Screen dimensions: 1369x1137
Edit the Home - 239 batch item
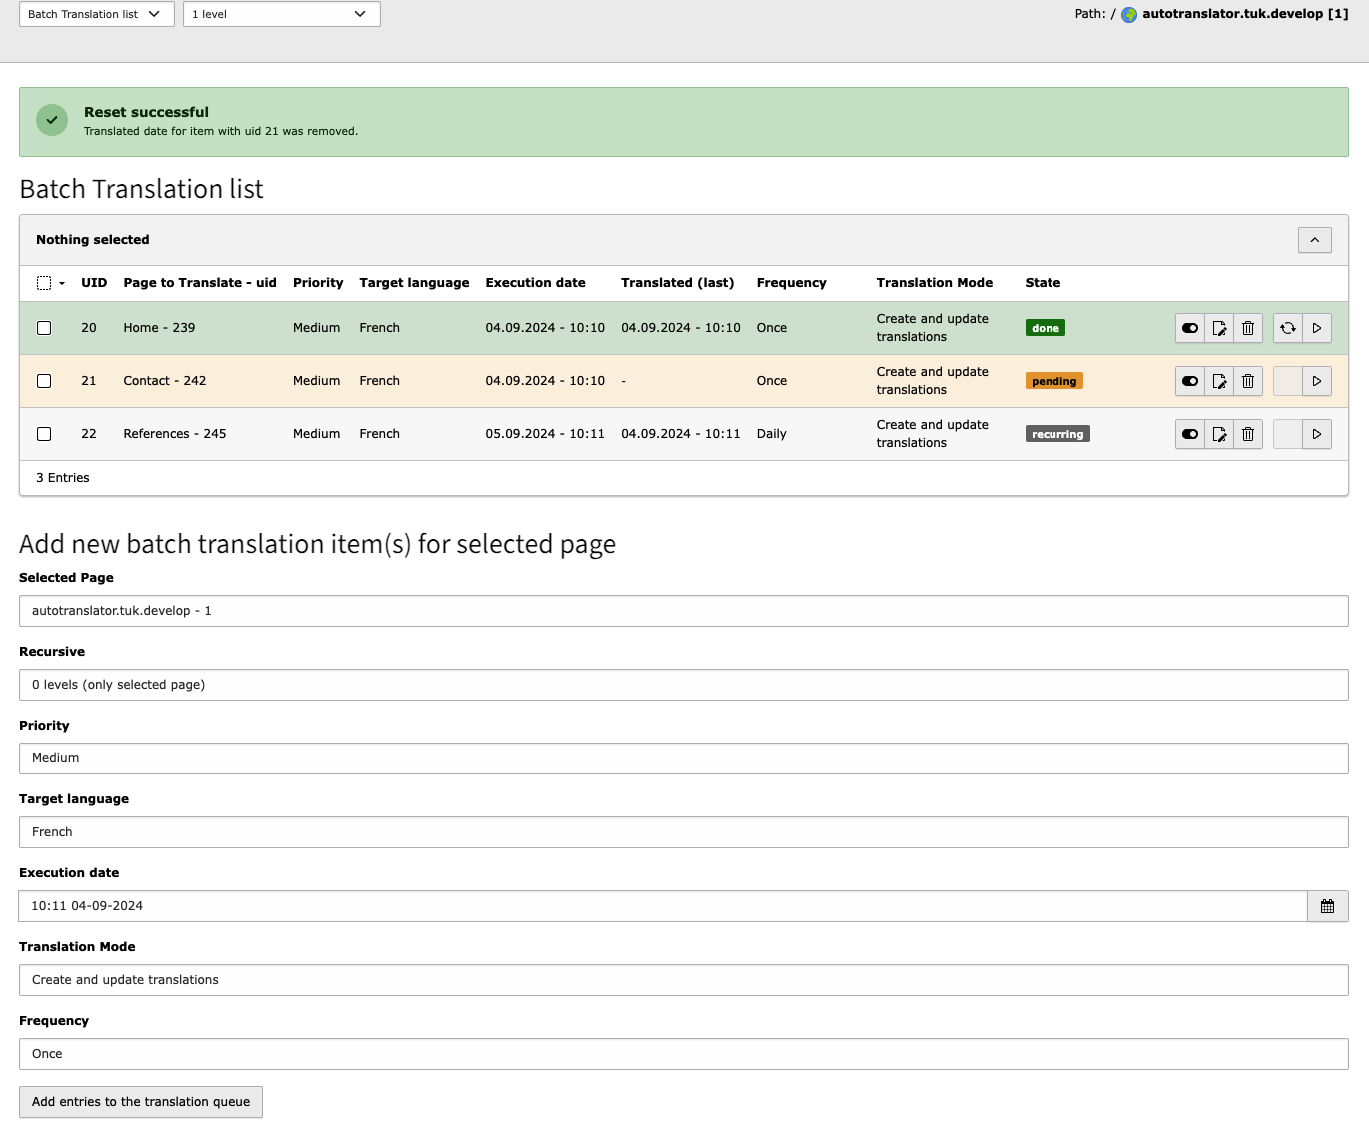(x=1219, y=328)
